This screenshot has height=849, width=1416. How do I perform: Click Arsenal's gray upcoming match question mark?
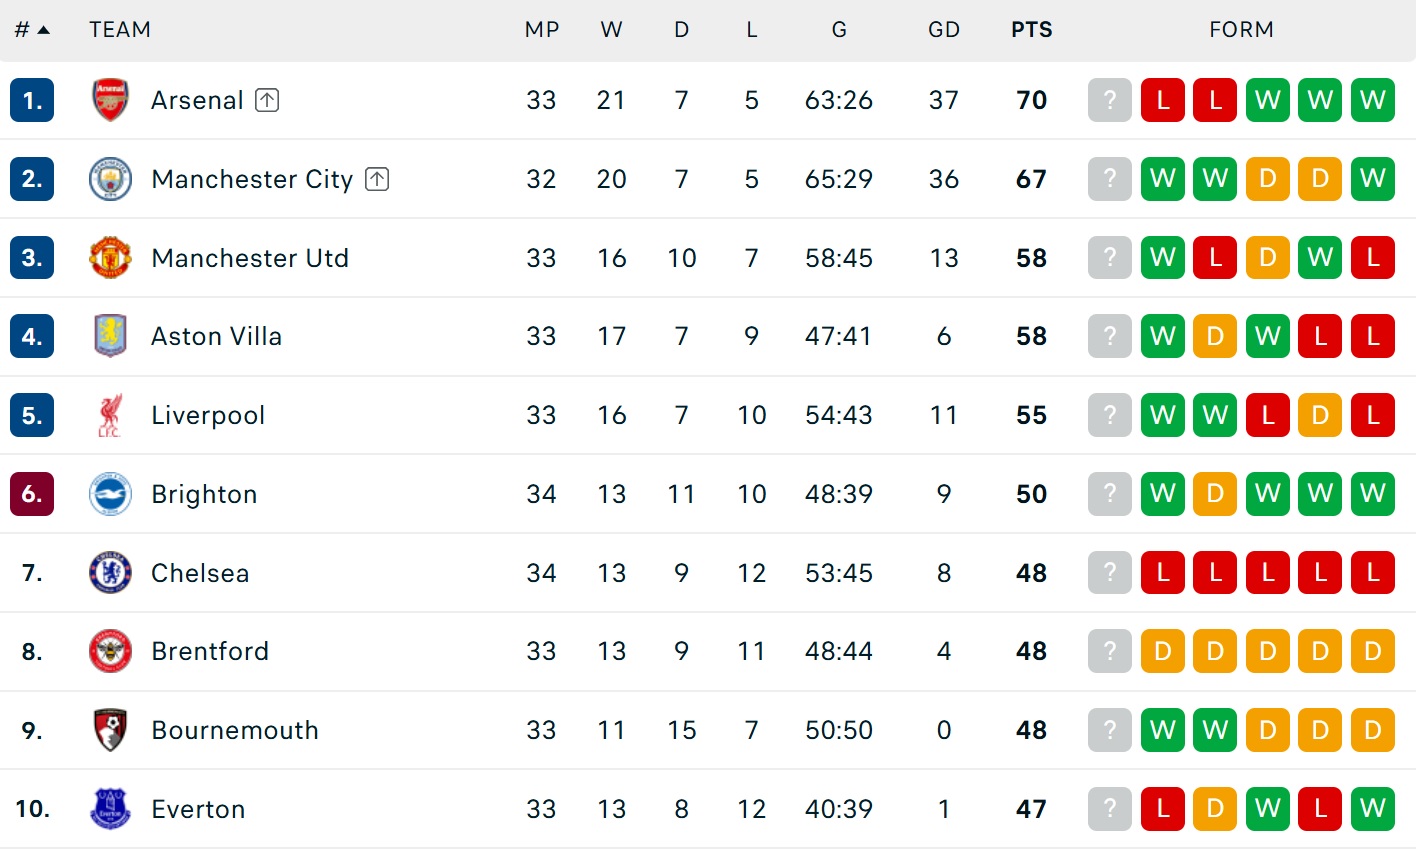tap(1109, 100)
